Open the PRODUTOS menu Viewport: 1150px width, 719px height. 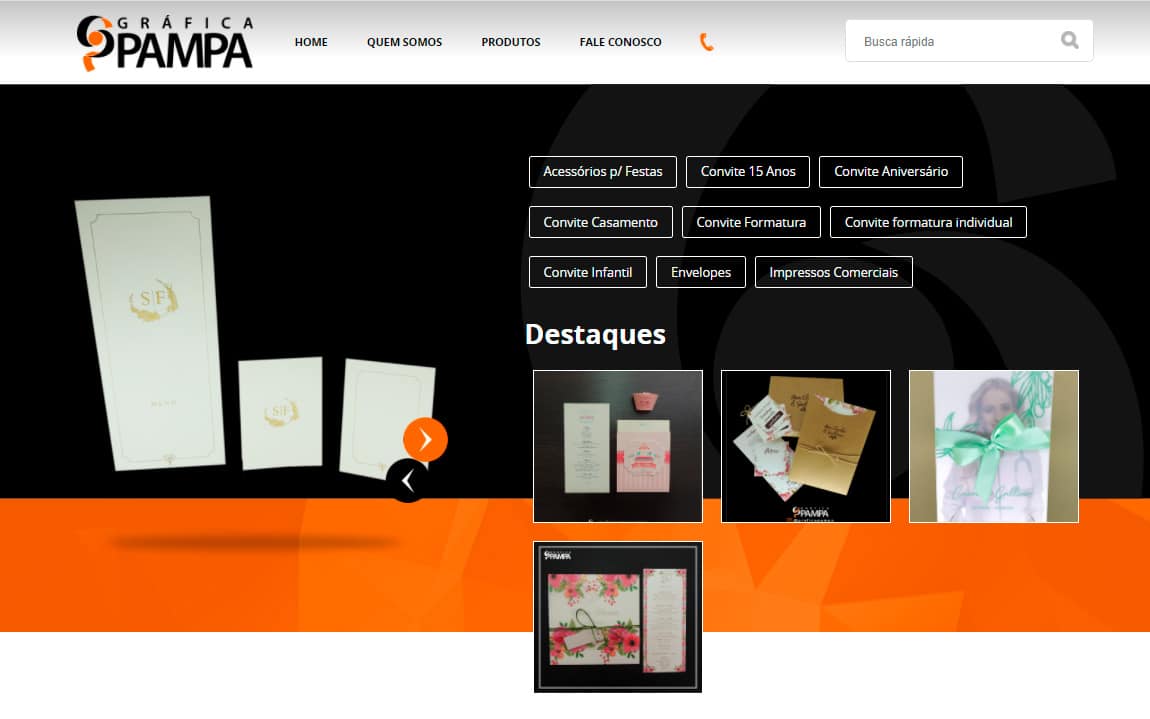click(x=510, y=43)
